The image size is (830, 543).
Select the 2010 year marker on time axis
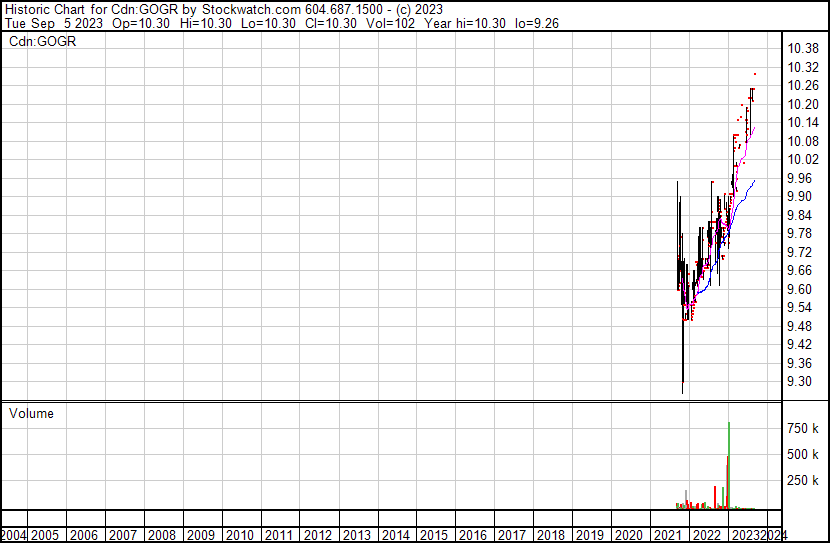click(x=240, y=535)
